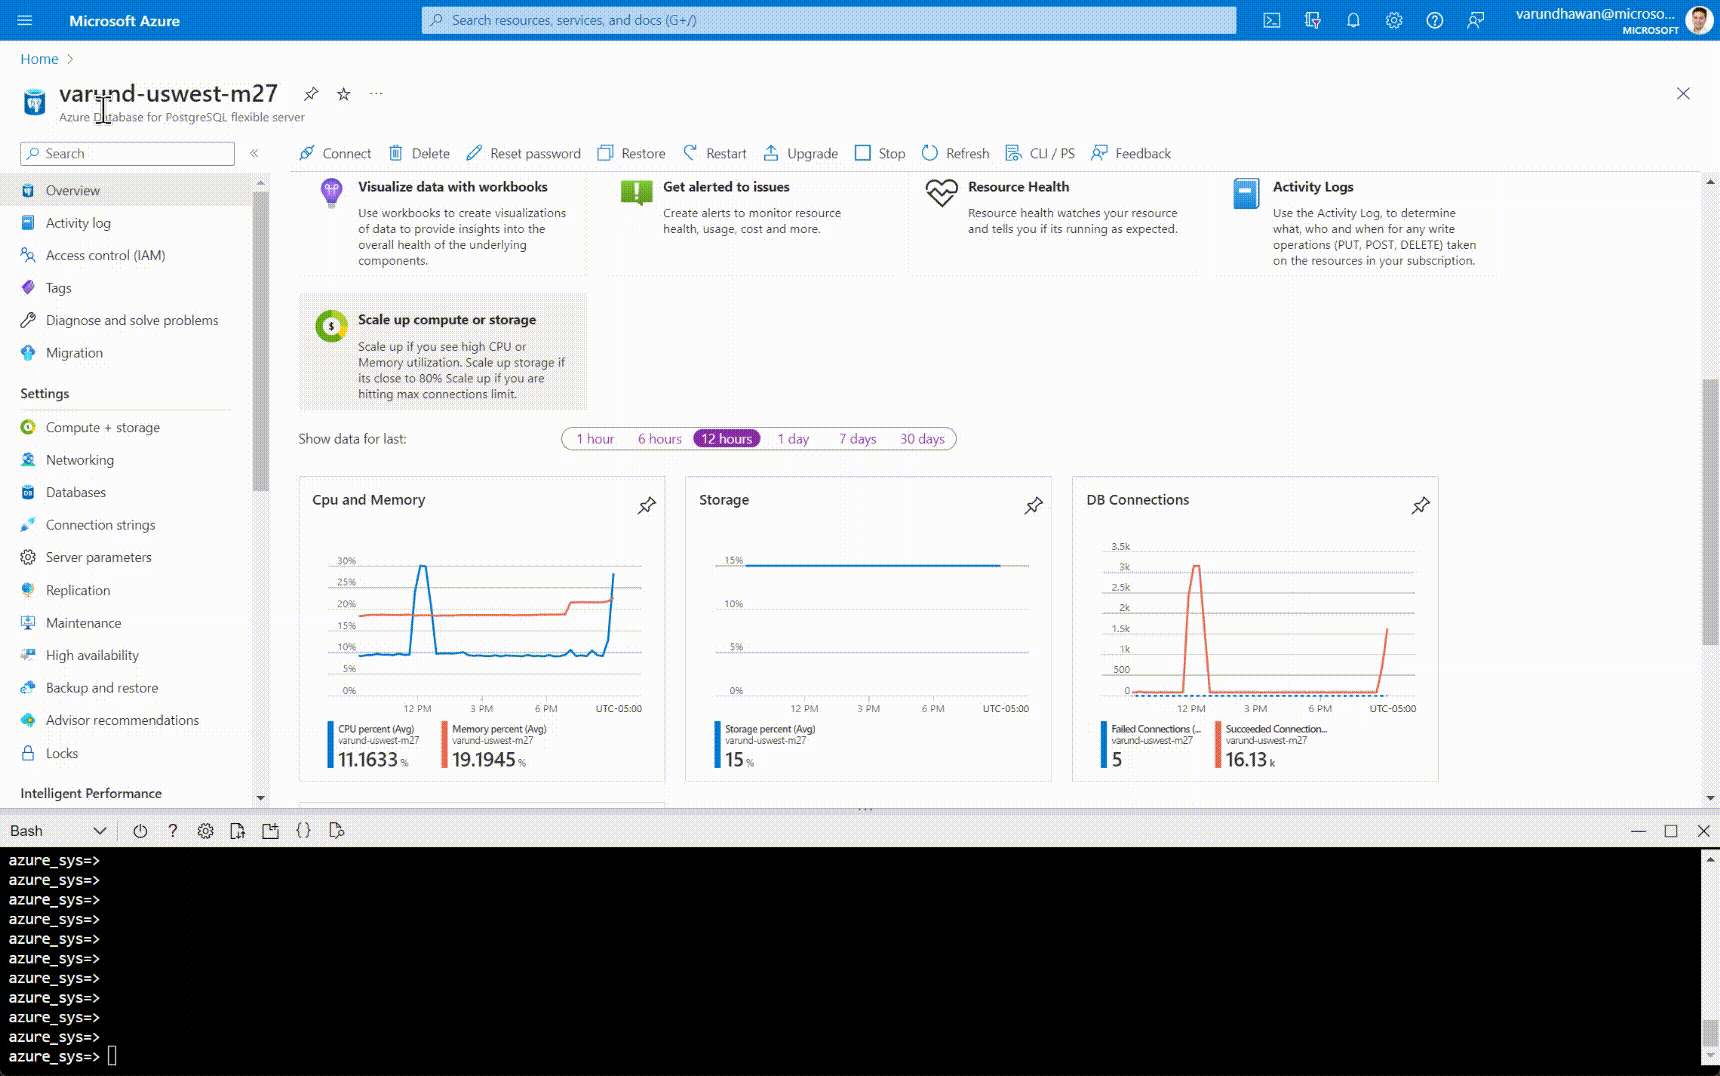Click the Restart server toolbar button
Image resolution: width=1720 pixels, height=1076 pixels.
[x=715, y=153]
